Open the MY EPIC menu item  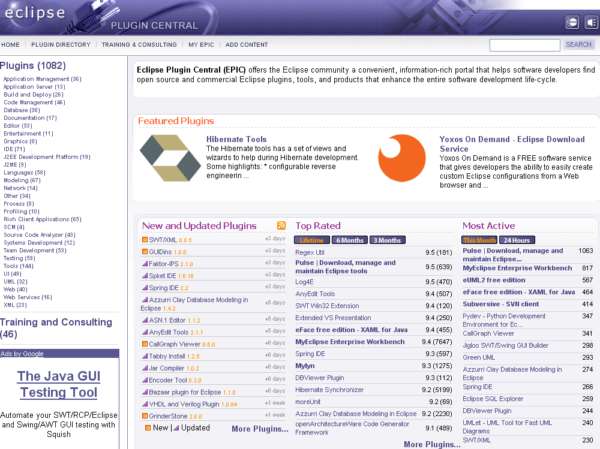coord(201,45)
